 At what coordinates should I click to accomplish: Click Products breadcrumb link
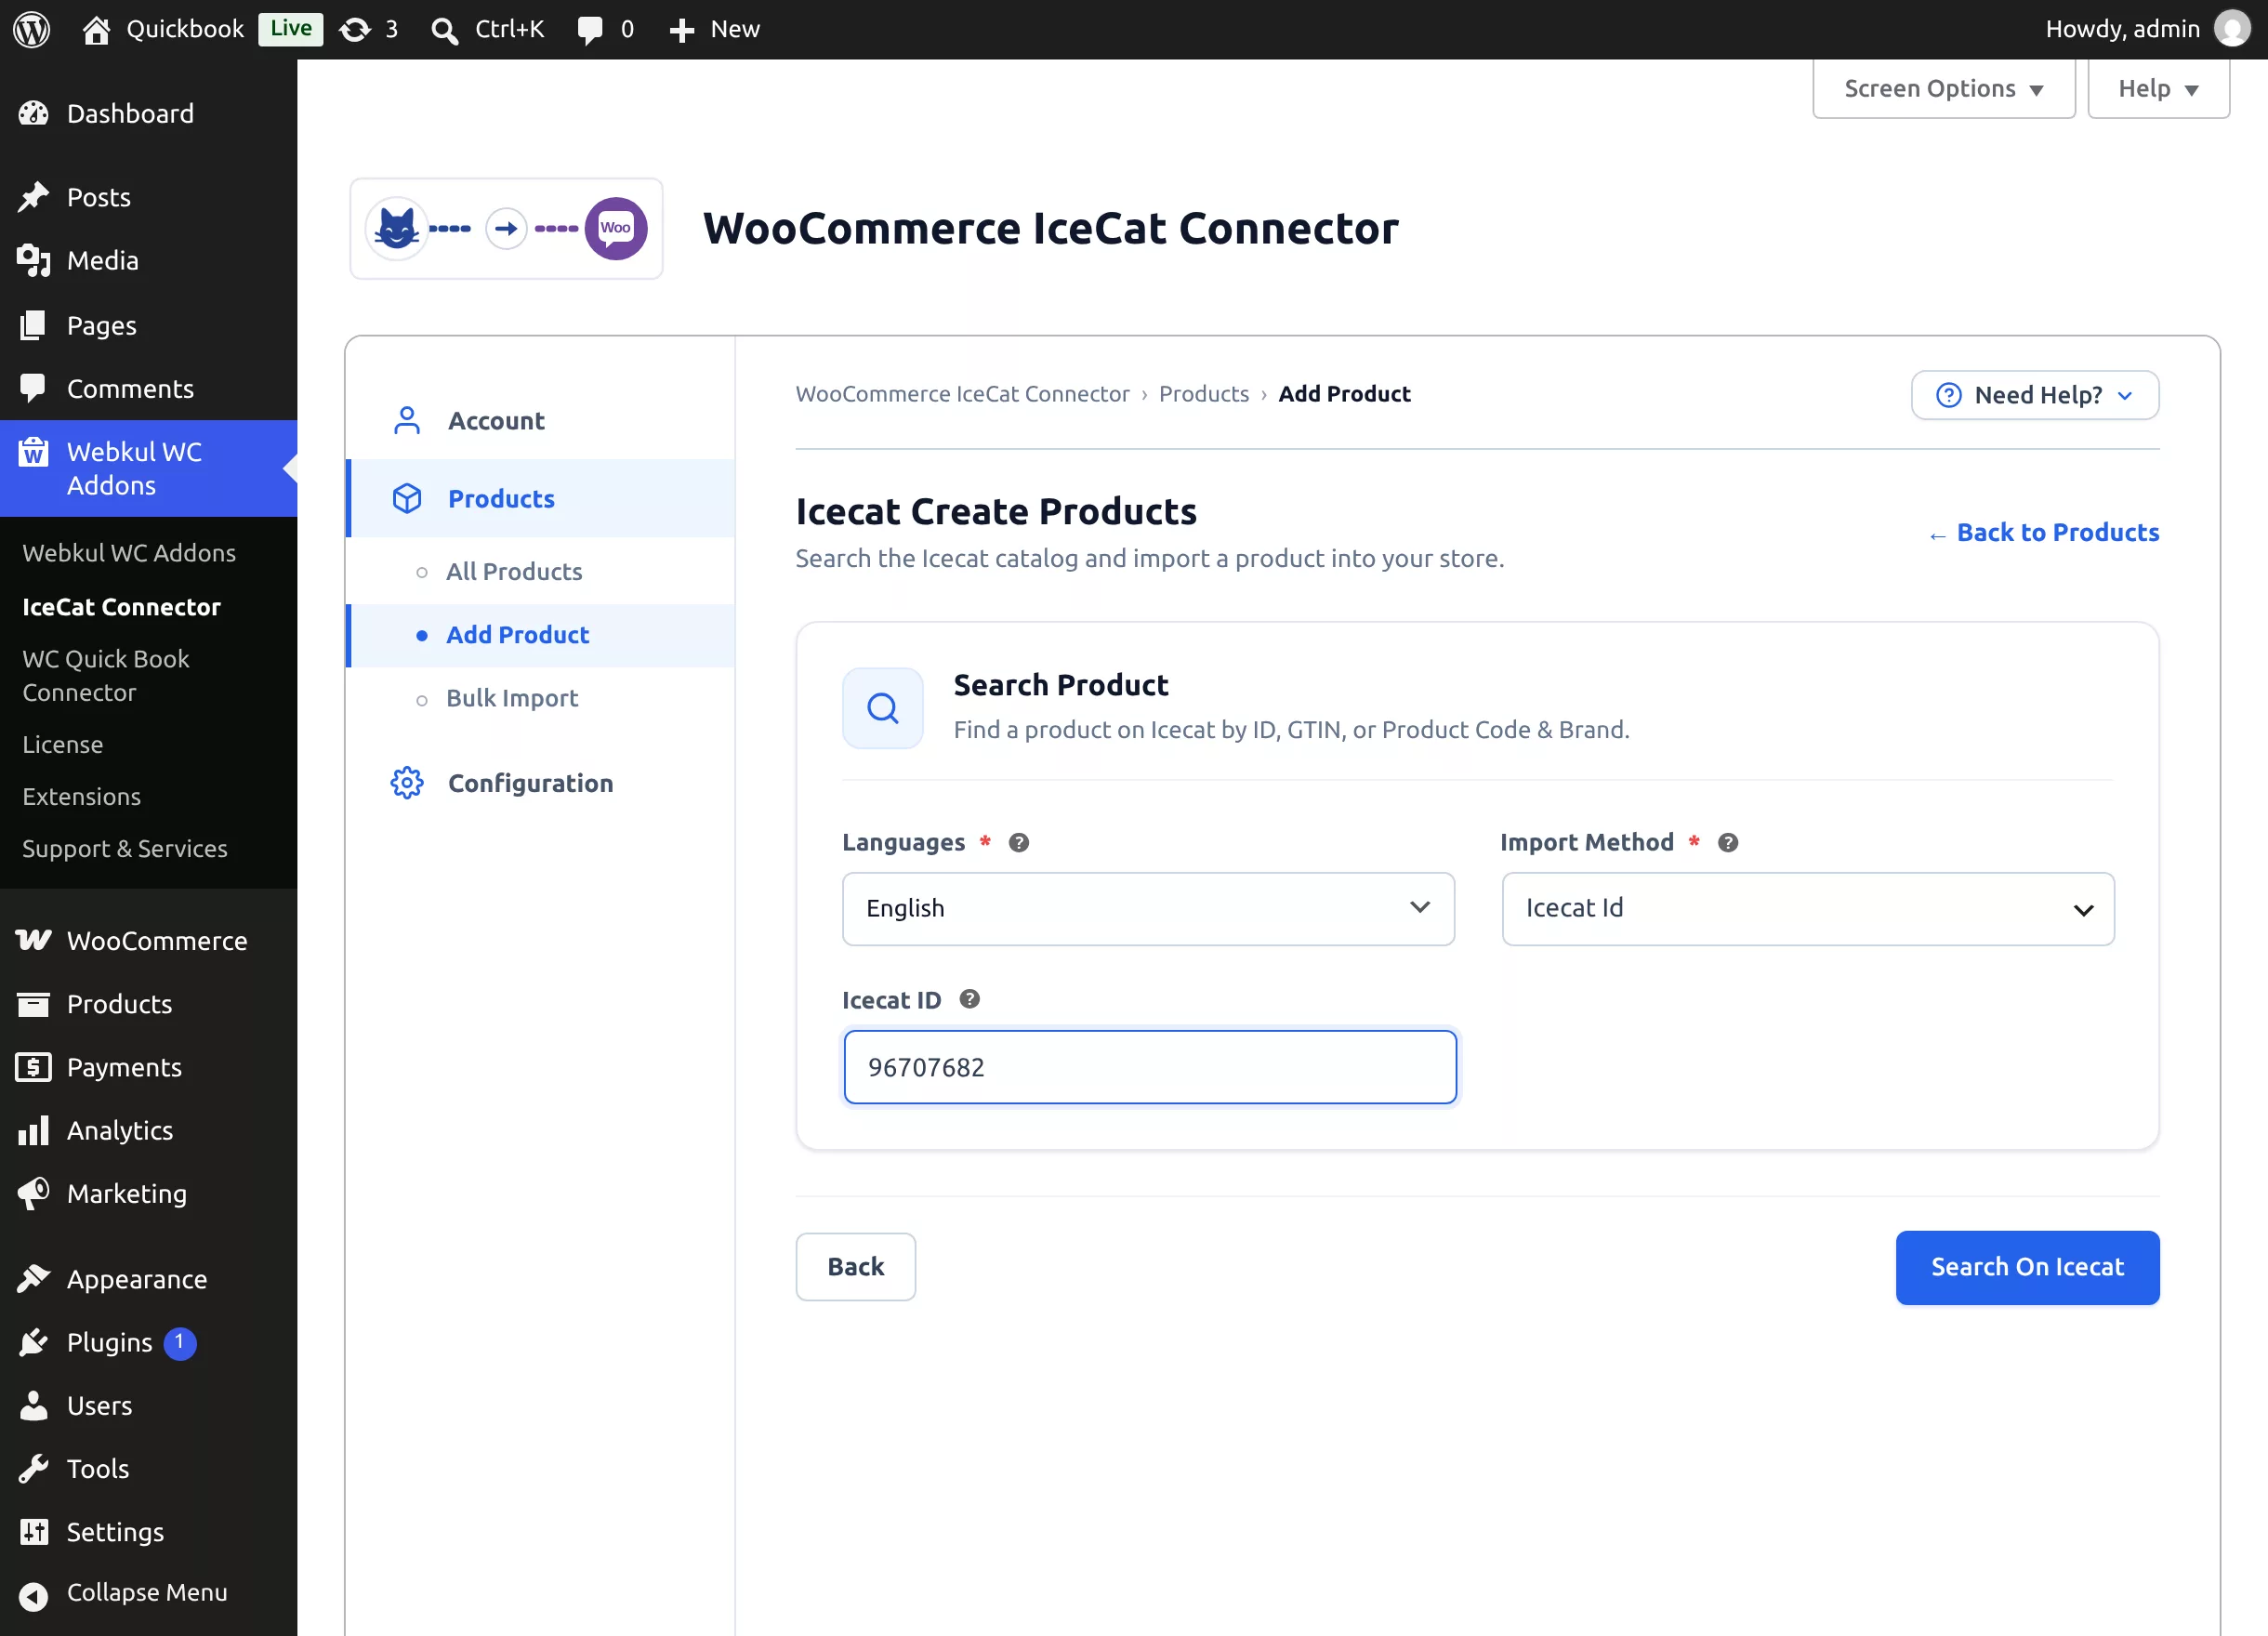[x=1203, y=394]
